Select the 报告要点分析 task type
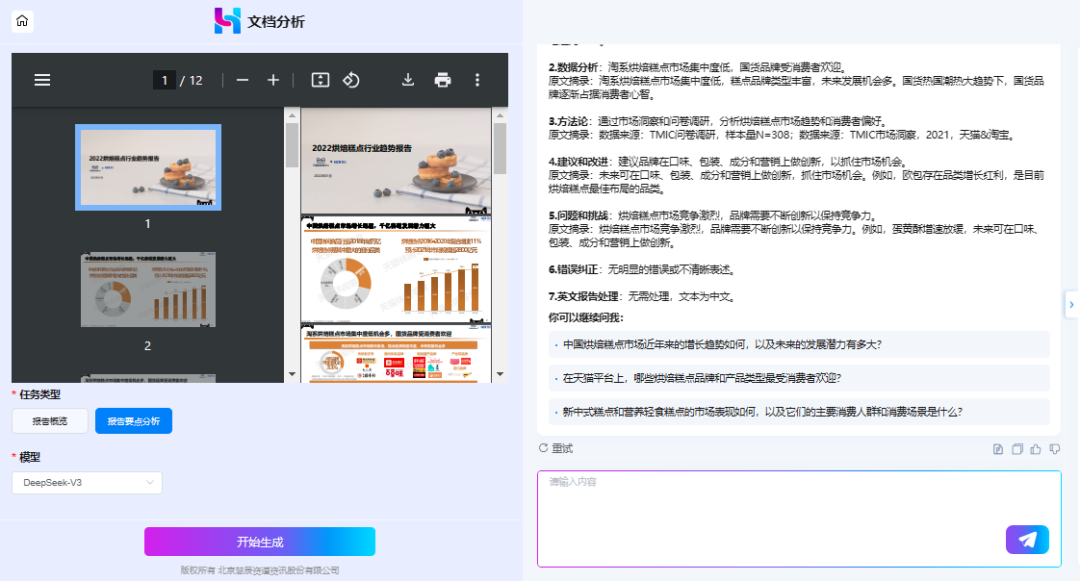The height and width of the screenshot is (581, 1080). tap(134, 421)
